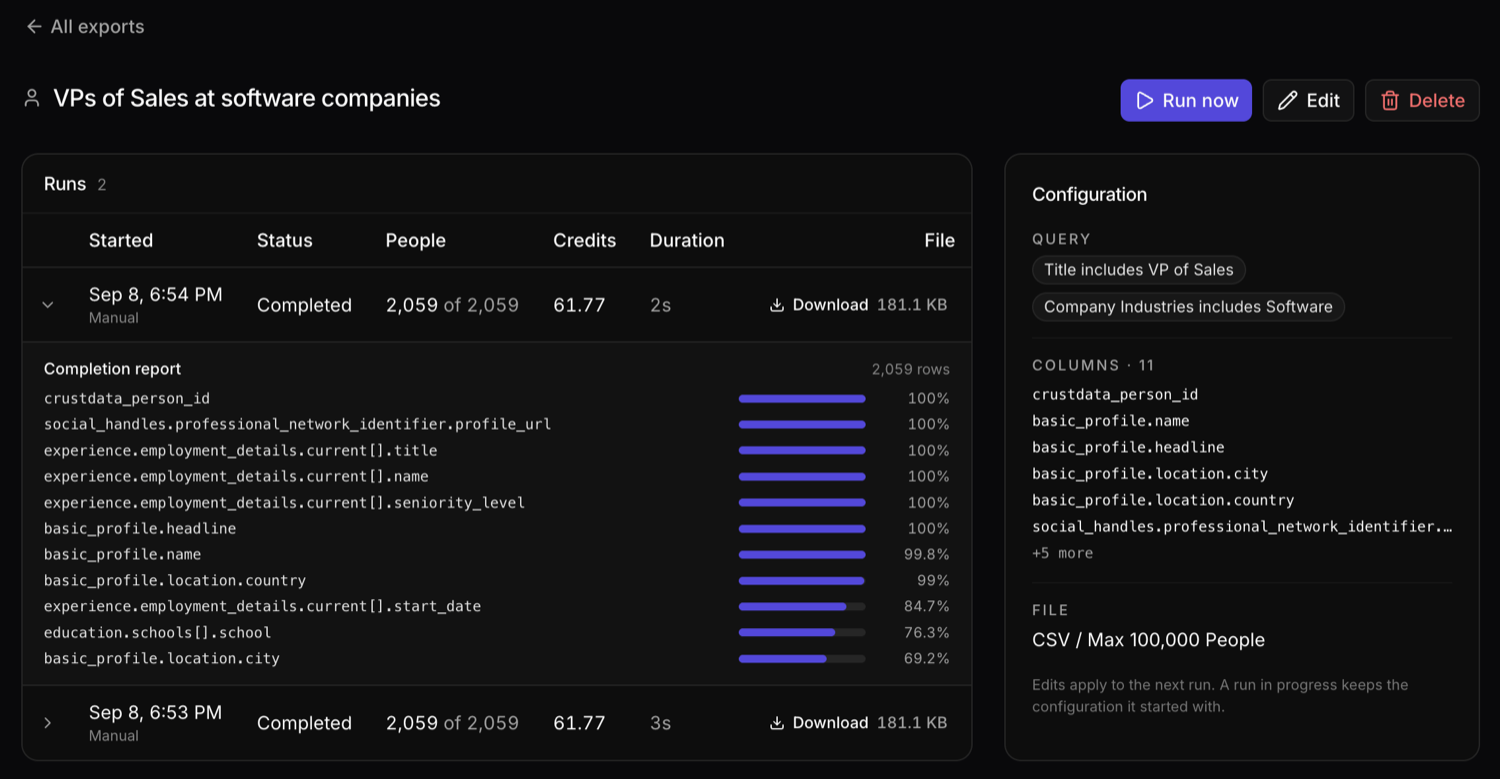Click the start_date 84.7% progress bar

click(802, 606)
